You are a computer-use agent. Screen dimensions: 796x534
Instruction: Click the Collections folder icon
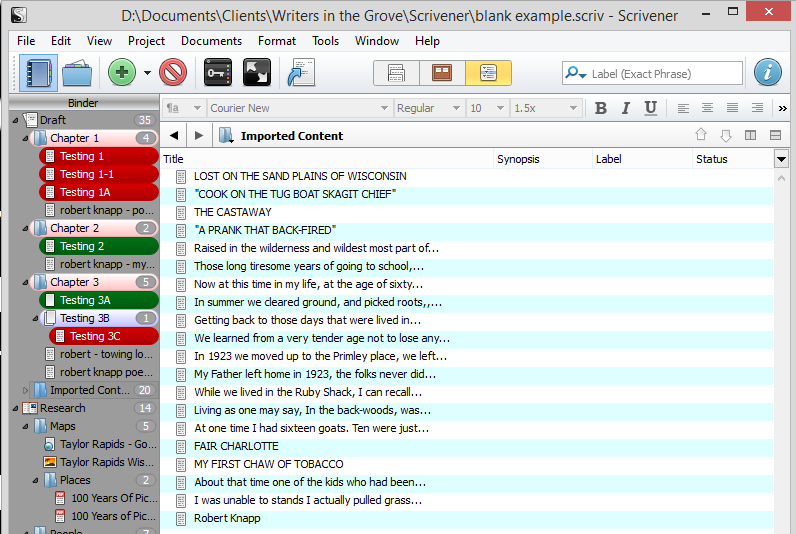77,73
